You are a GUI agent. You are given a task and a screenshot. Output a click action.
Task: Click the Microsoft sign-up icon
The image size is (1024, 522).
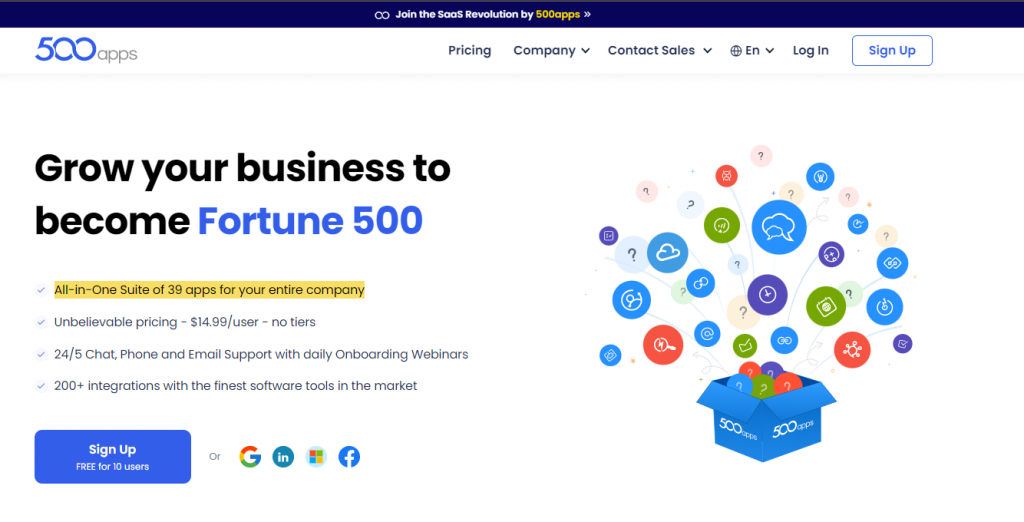click(x=316, y=457)
